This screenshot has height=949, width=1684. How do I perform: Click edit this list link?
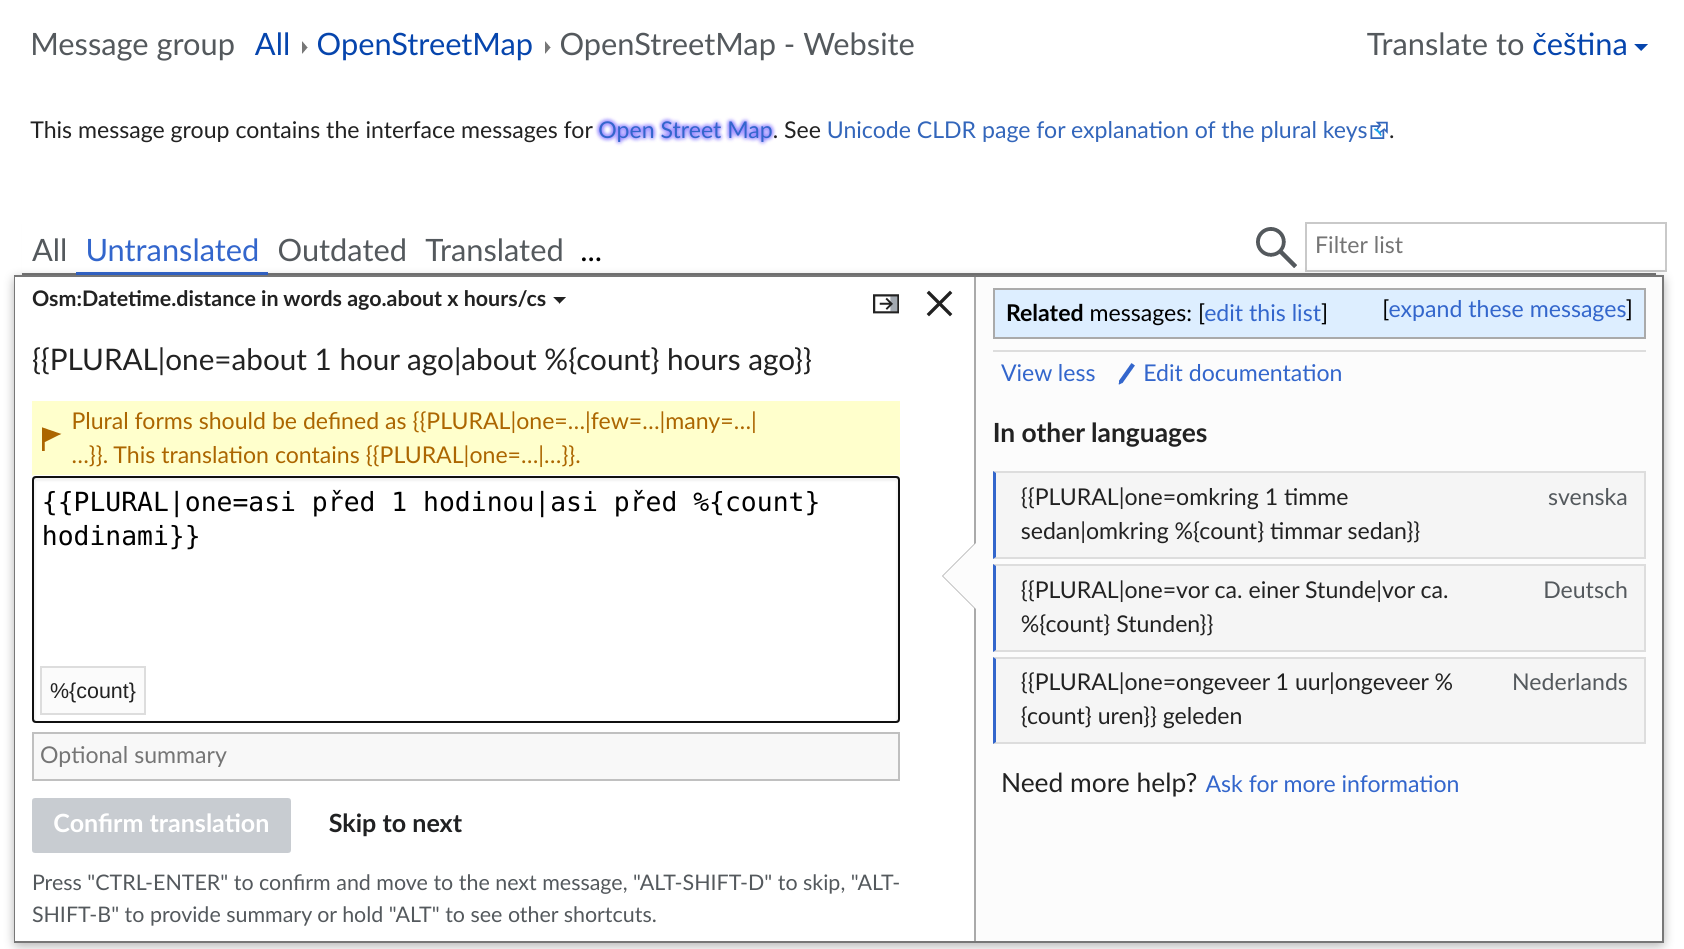1263,313
